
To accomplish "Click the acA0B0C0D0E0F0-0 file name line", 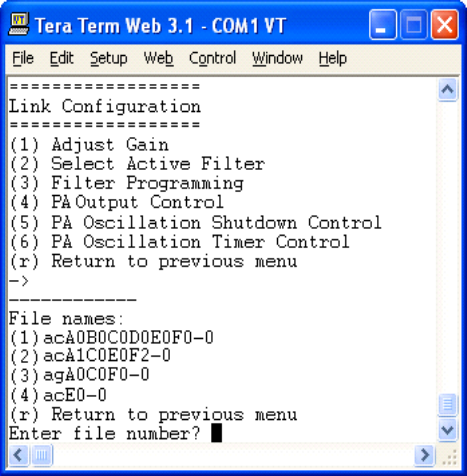I will [x=111, y=337].
